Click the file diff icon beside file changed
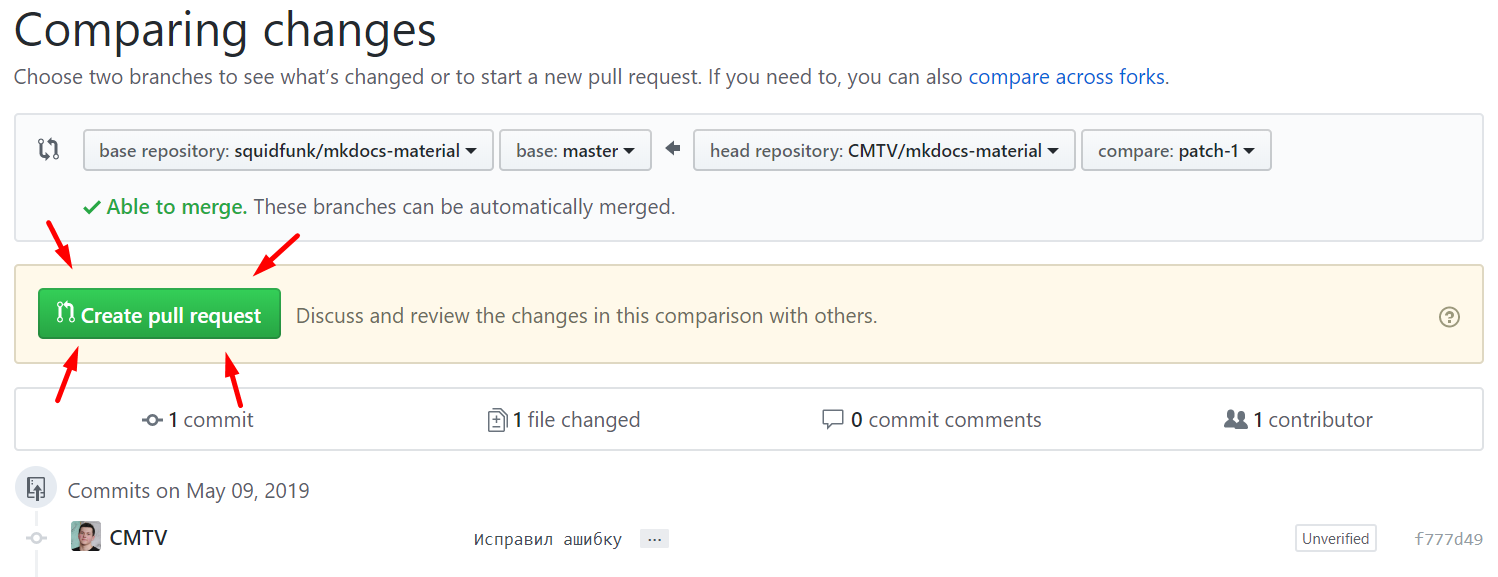 point(496,421)
